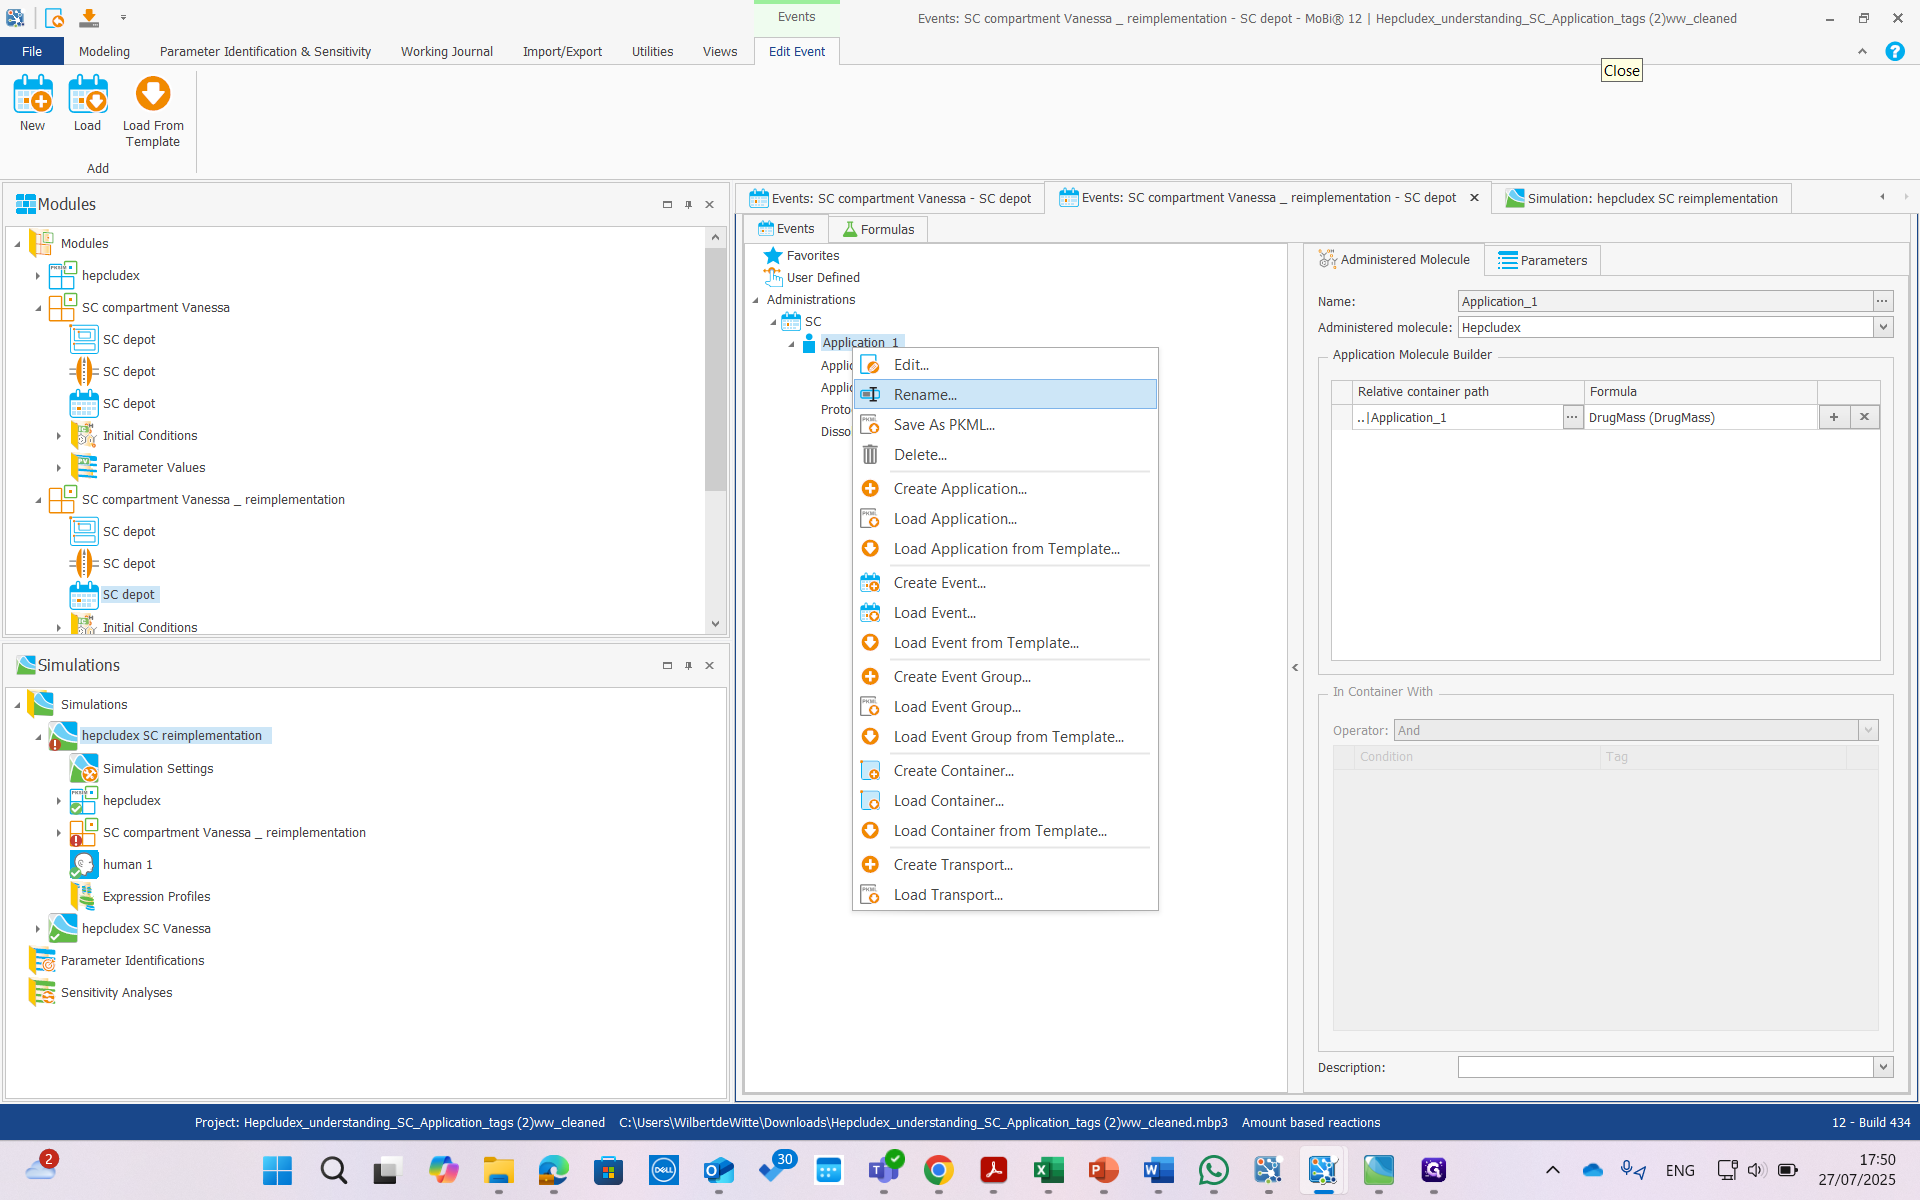Viewport: 1920px width, 1200px height.
Task: Expand the hepcludex SC Vanessa simulation
Action: 38,929
